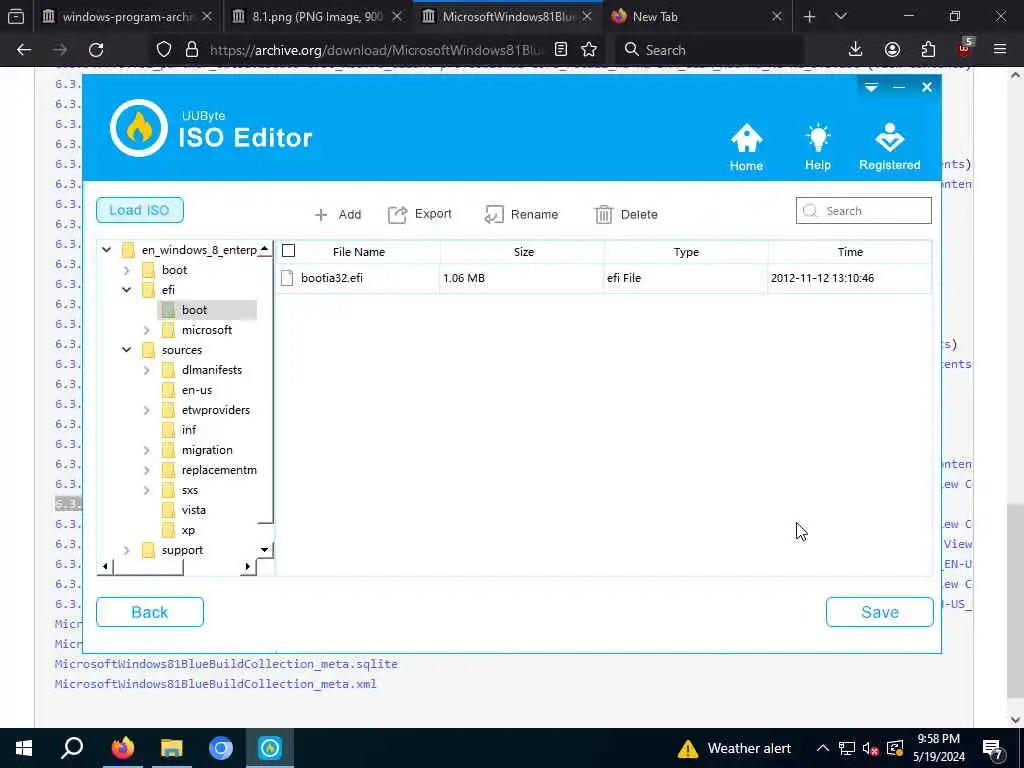Expand the replacementm folder

[x=147, y=470]
